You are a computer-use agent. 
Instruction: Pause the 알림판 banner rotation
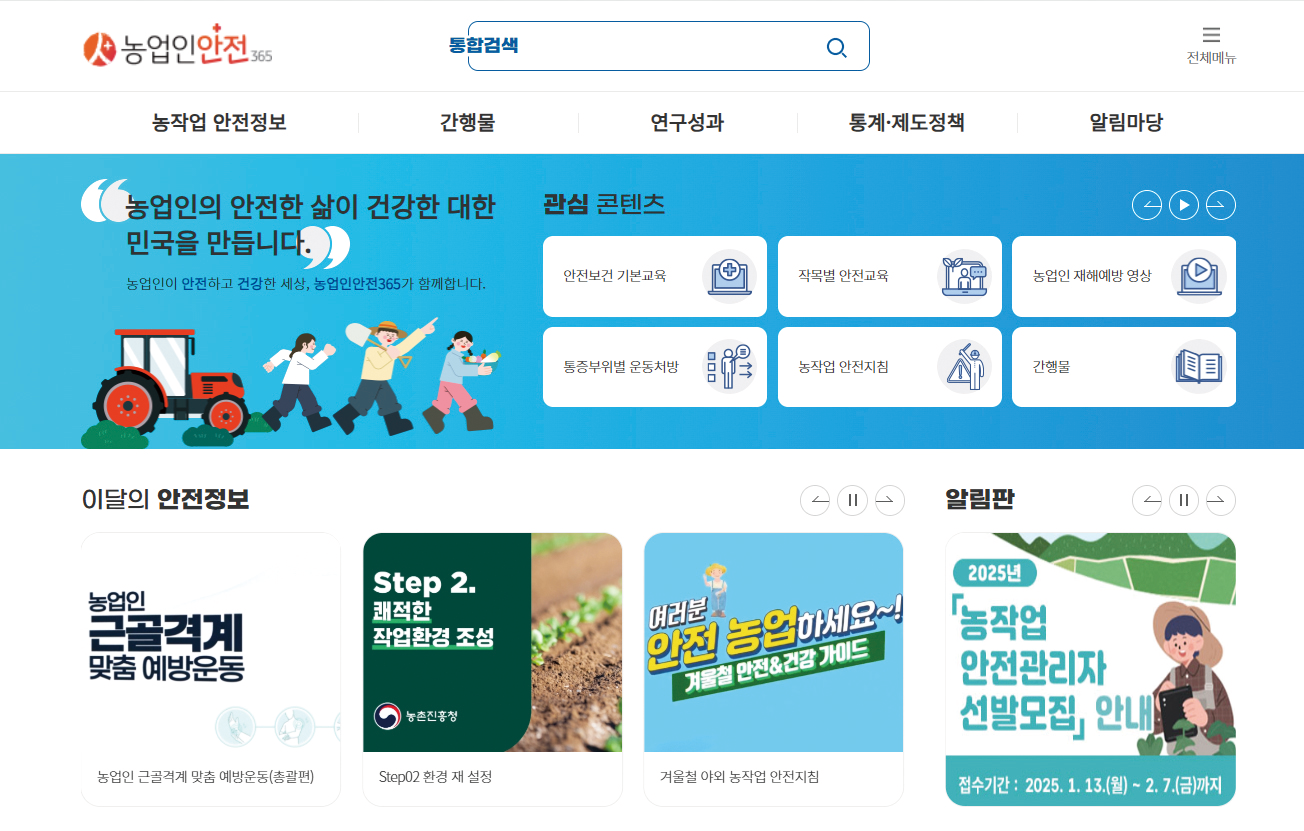tap(1184, 500)
